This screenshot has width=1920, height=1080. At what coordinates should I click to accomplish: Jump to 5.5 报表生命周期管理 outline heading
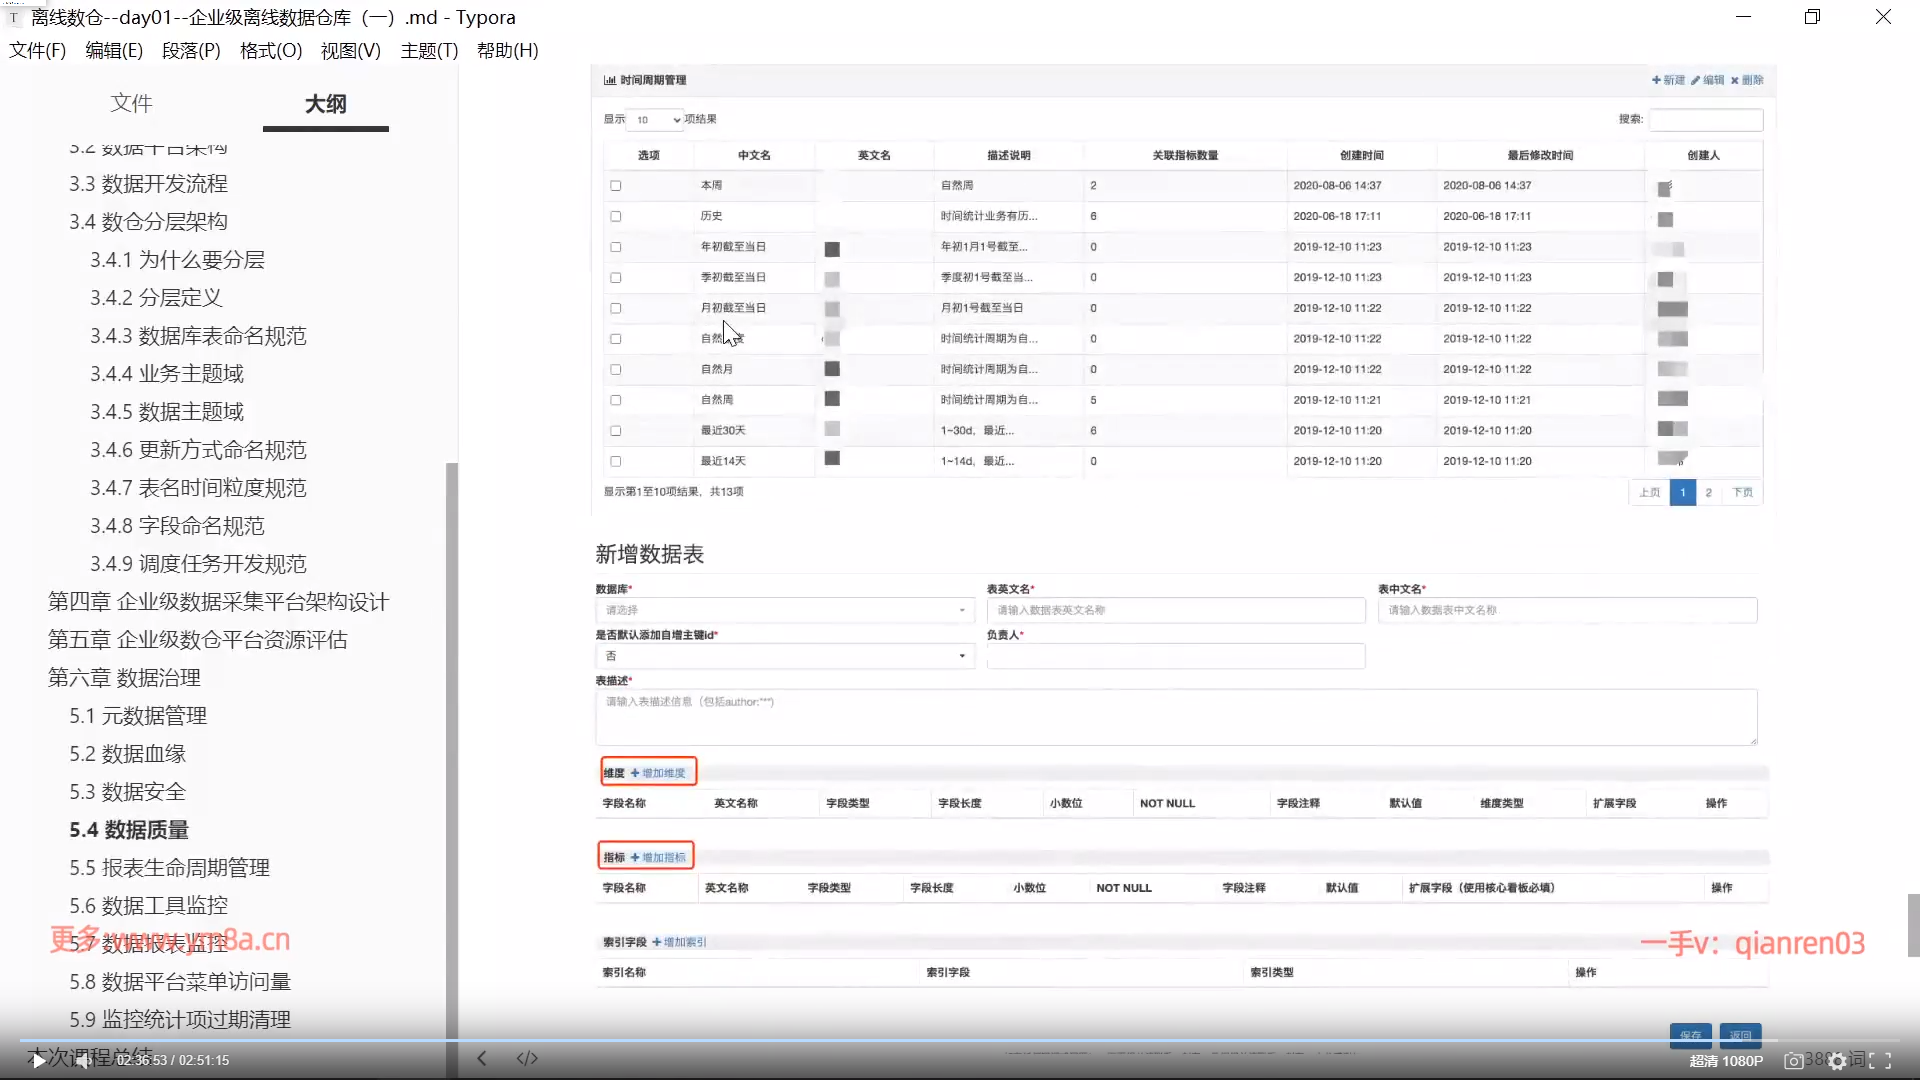(x=169, y=868)
